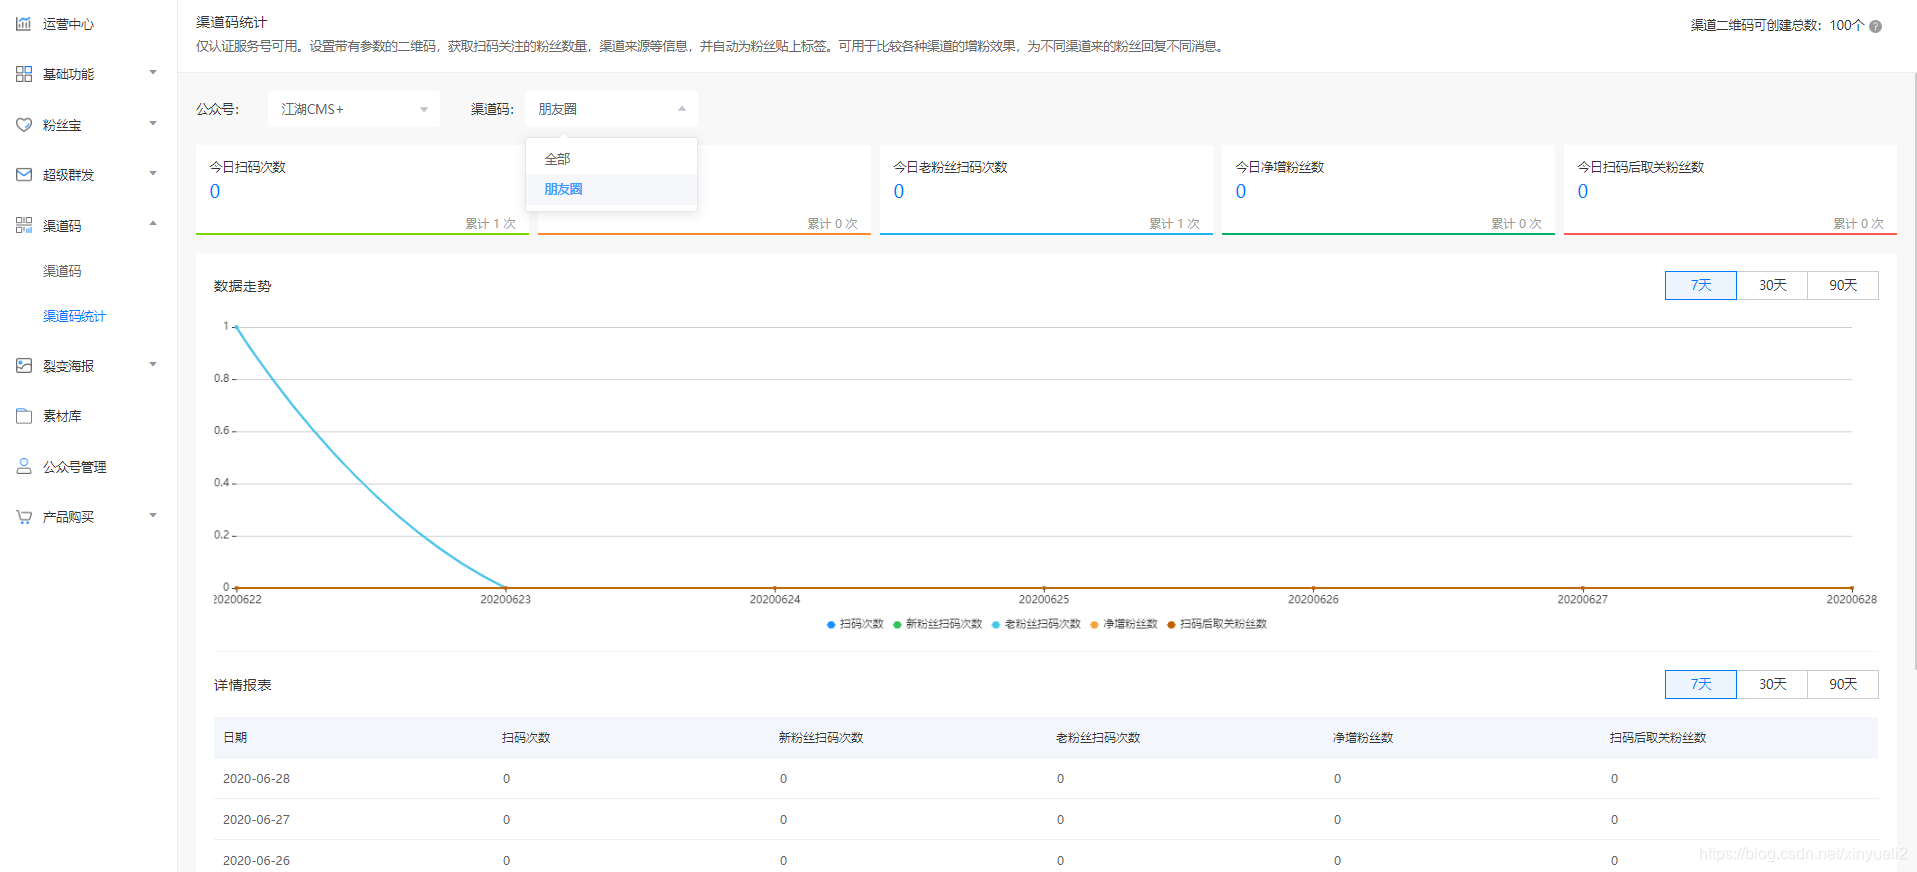
Task: Click the 2020-06-27 table row date
Action: tap(256, 819)
